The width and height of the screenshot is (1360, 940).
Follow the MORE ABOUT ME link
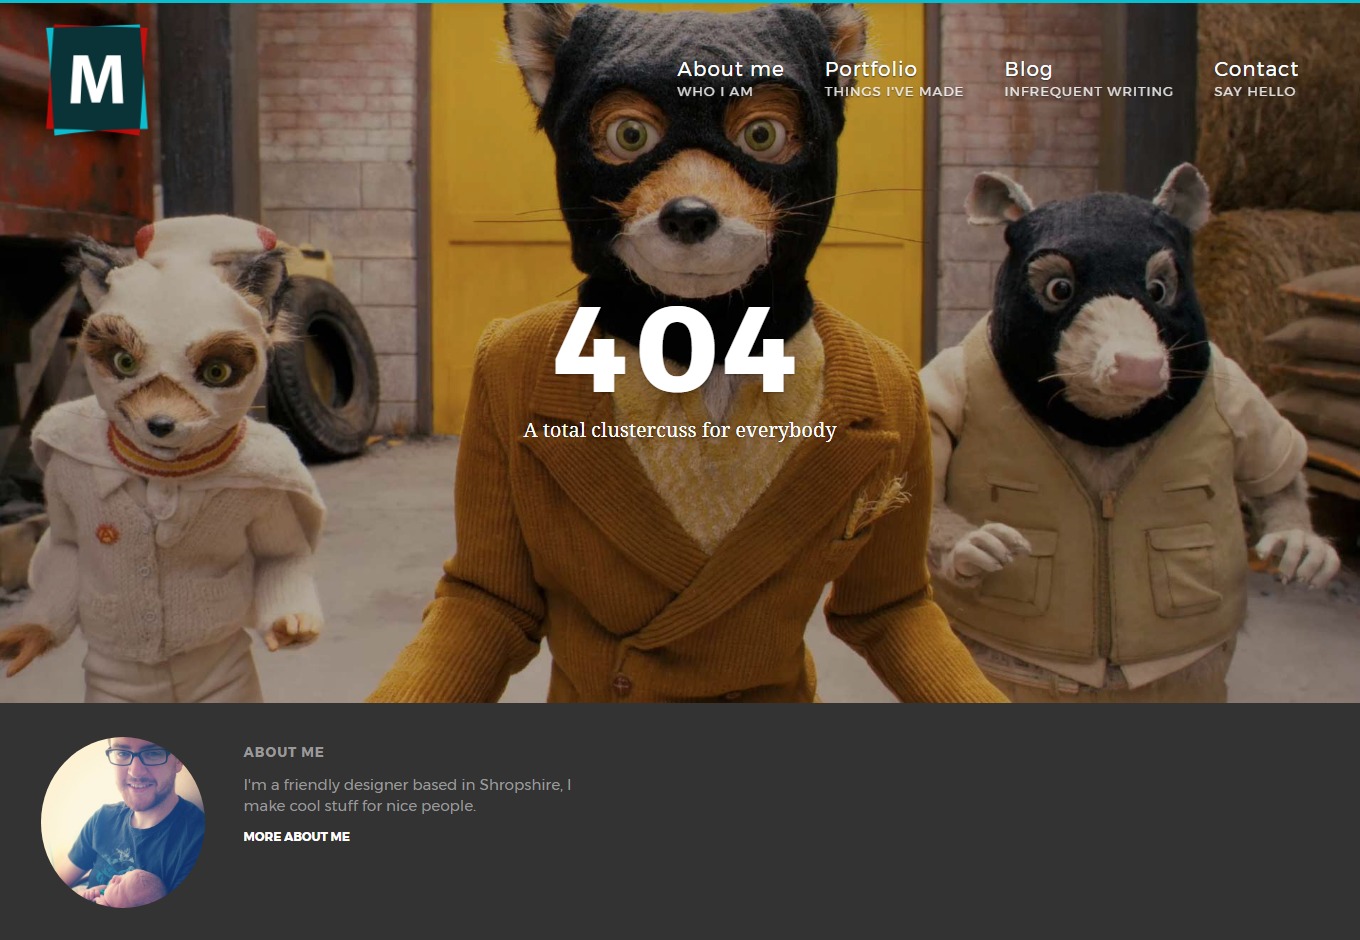coord(297,837)
